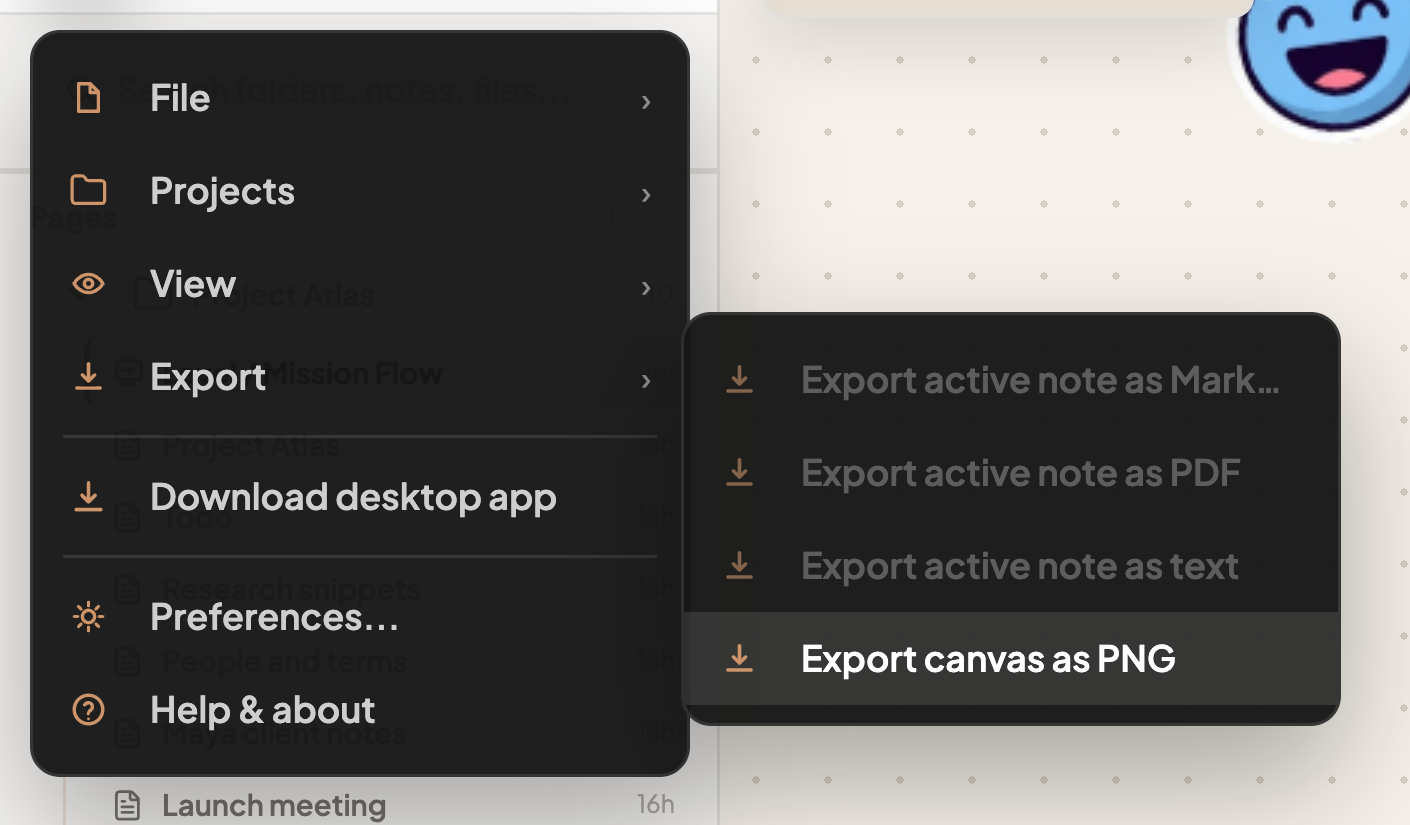
Task: Choose Download desktop app
Action: pos(360,498)
